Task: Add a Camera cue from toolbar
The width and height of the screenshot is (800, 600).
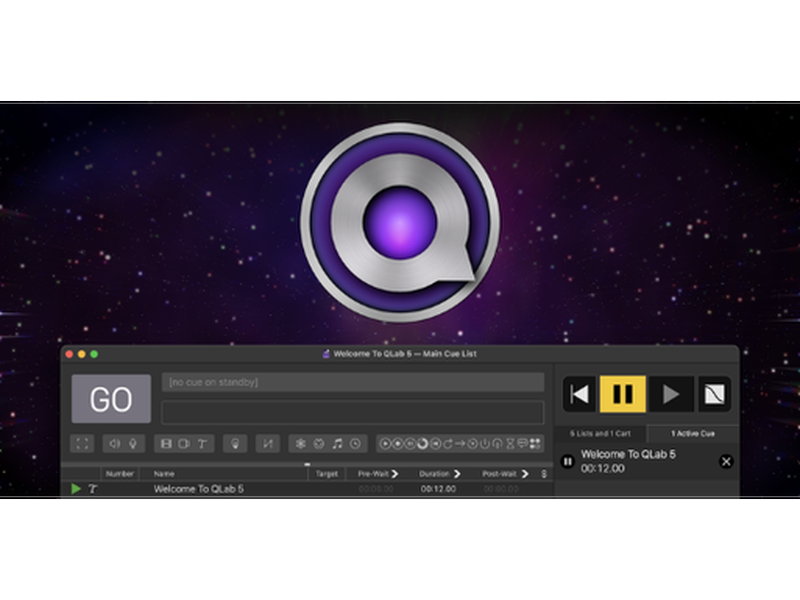Action: [x=184, y=444]
